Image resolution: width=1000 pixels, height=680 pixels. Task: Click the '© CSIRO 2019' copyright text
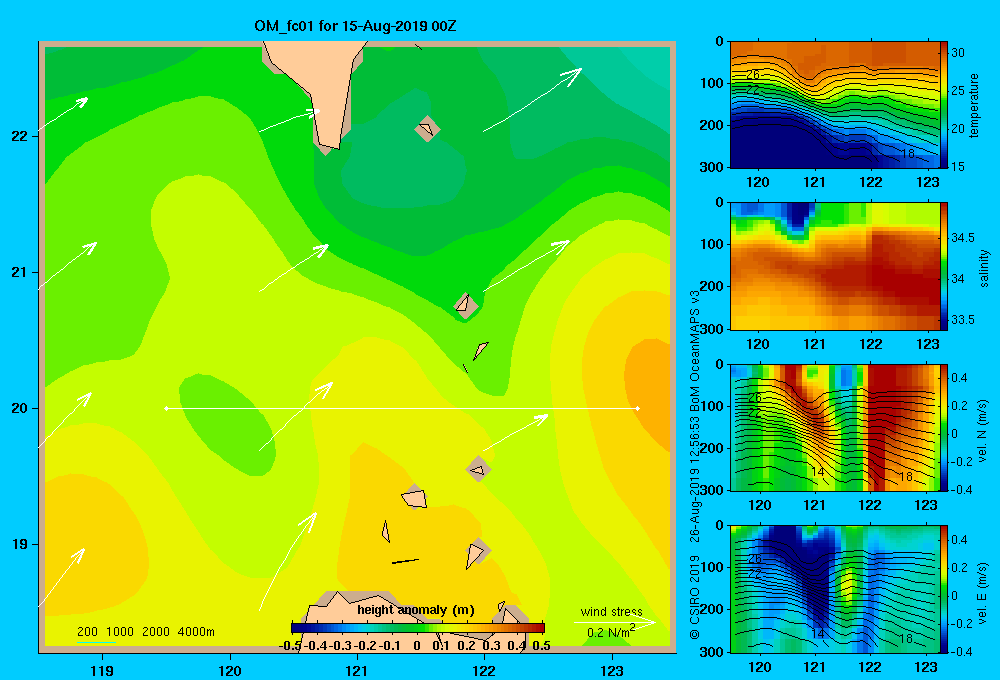click(695, 596)
